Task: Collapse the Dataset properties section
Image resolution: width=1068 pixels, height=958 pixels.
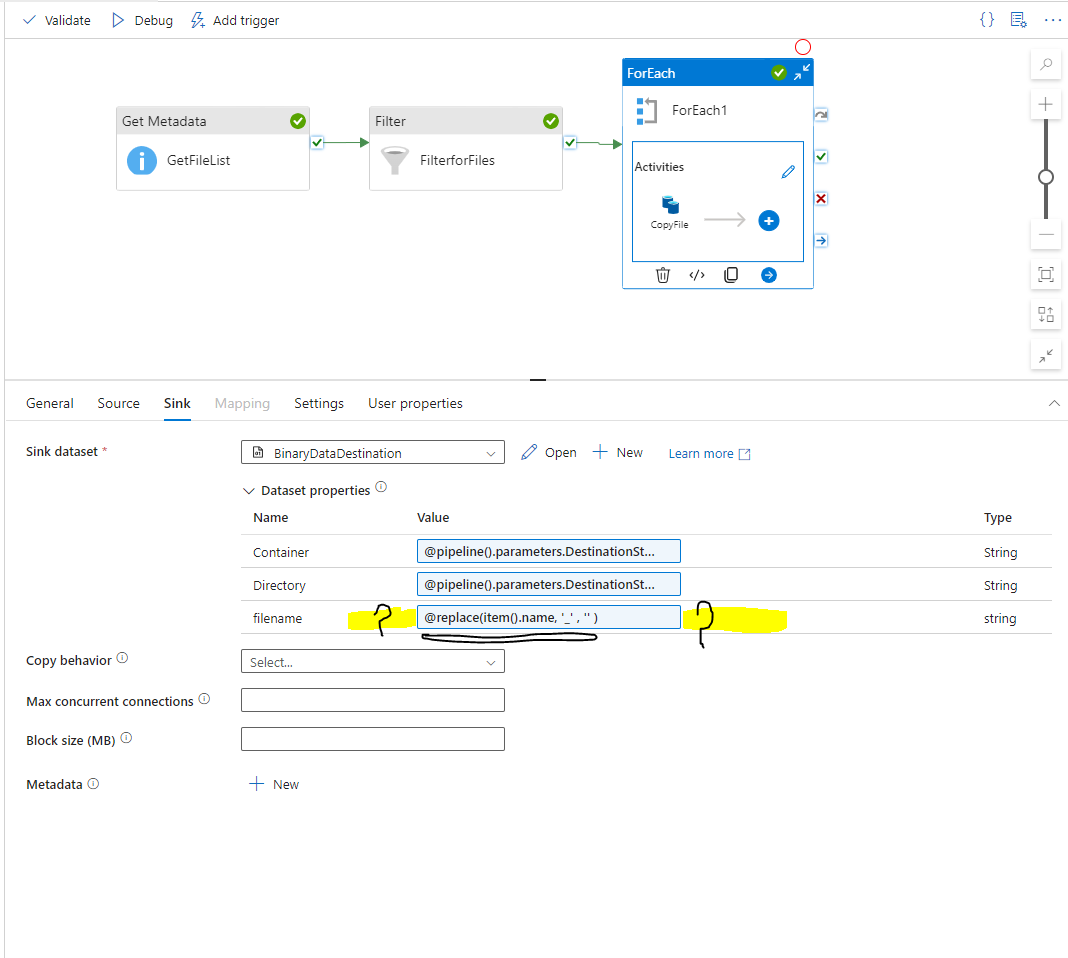Action: coord(249,491)
